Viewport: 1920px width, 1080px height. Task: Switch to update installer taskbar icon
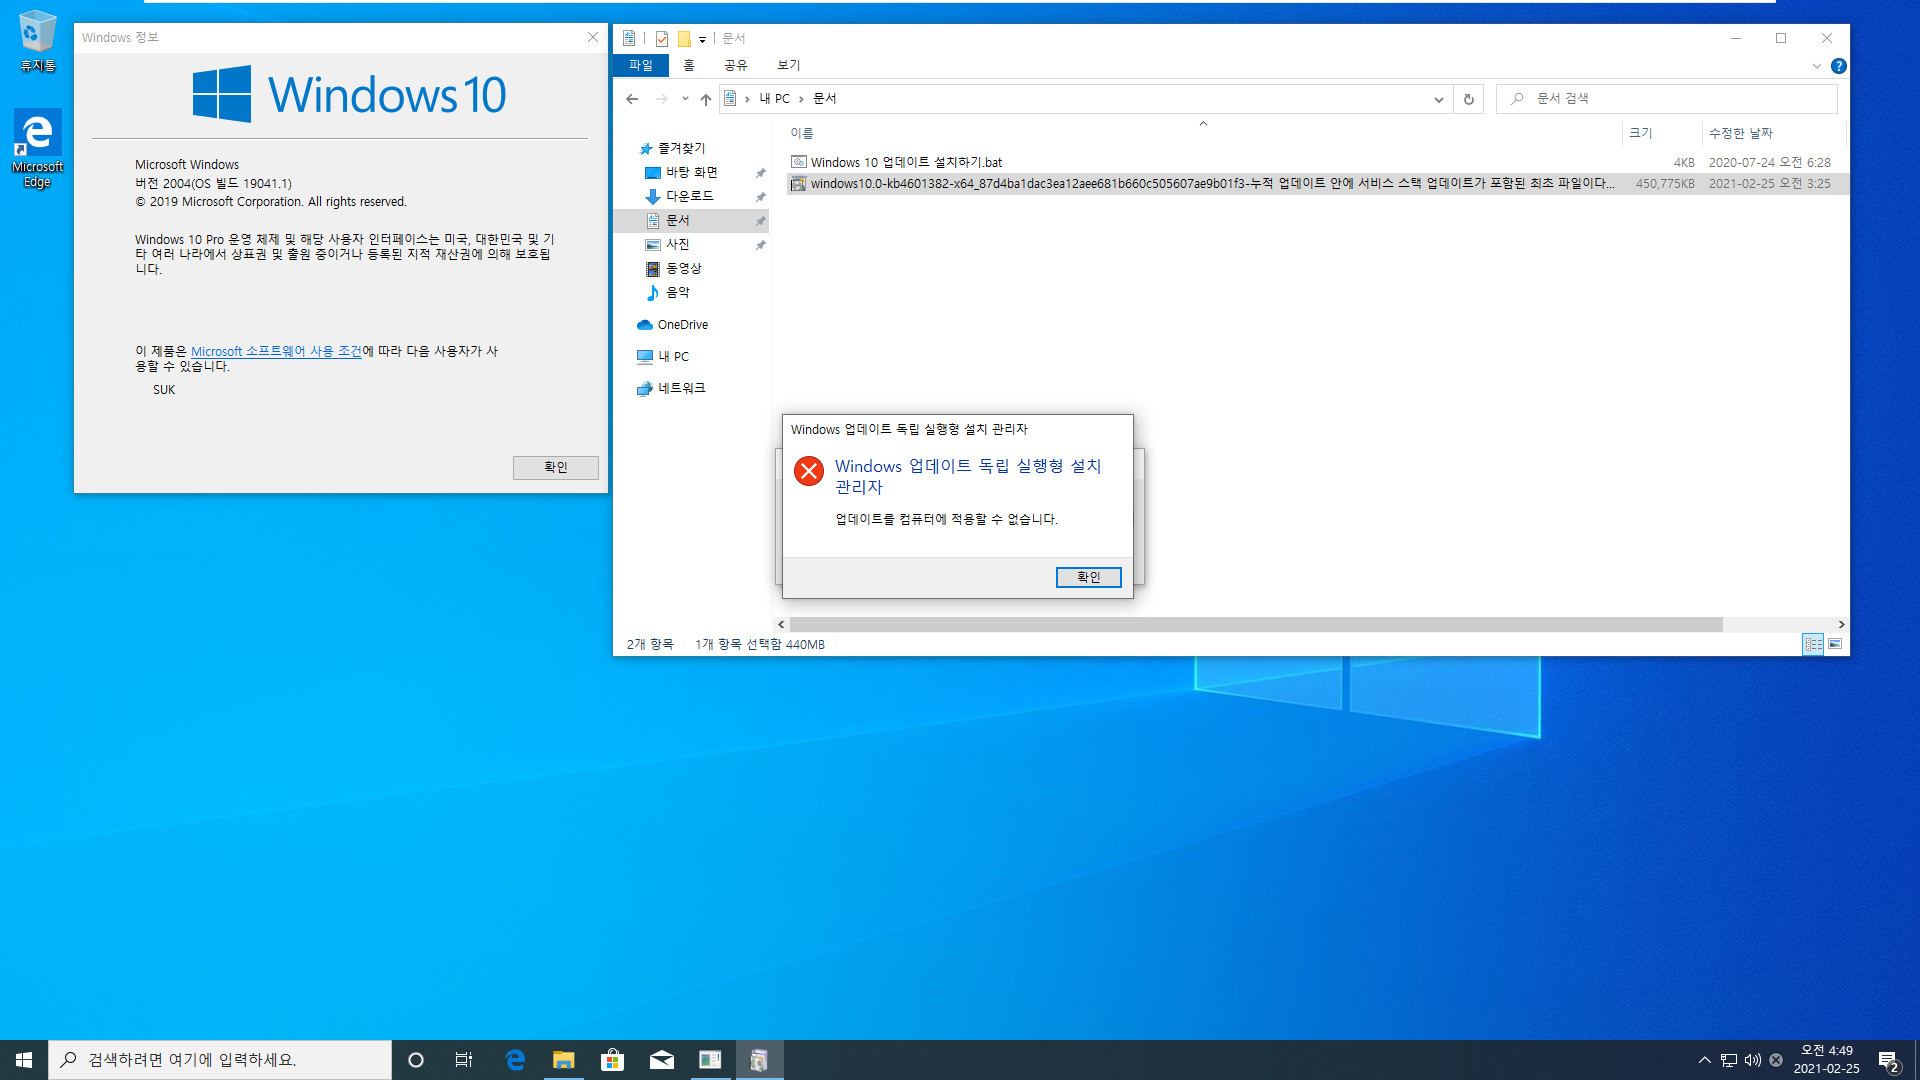pos(759,1060)
